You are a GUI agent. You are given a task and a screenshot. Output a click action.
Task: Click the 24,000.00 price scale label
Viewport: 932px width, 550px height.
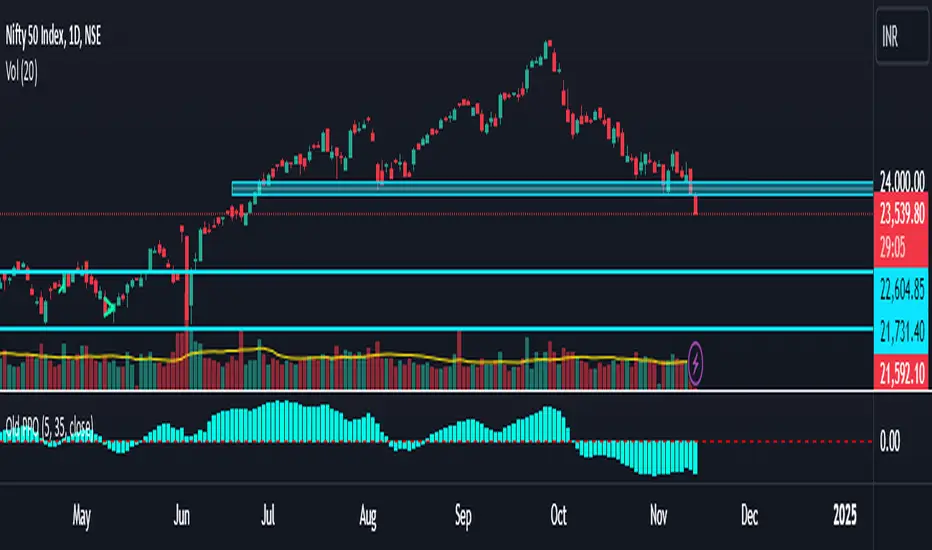click(902, 181)
